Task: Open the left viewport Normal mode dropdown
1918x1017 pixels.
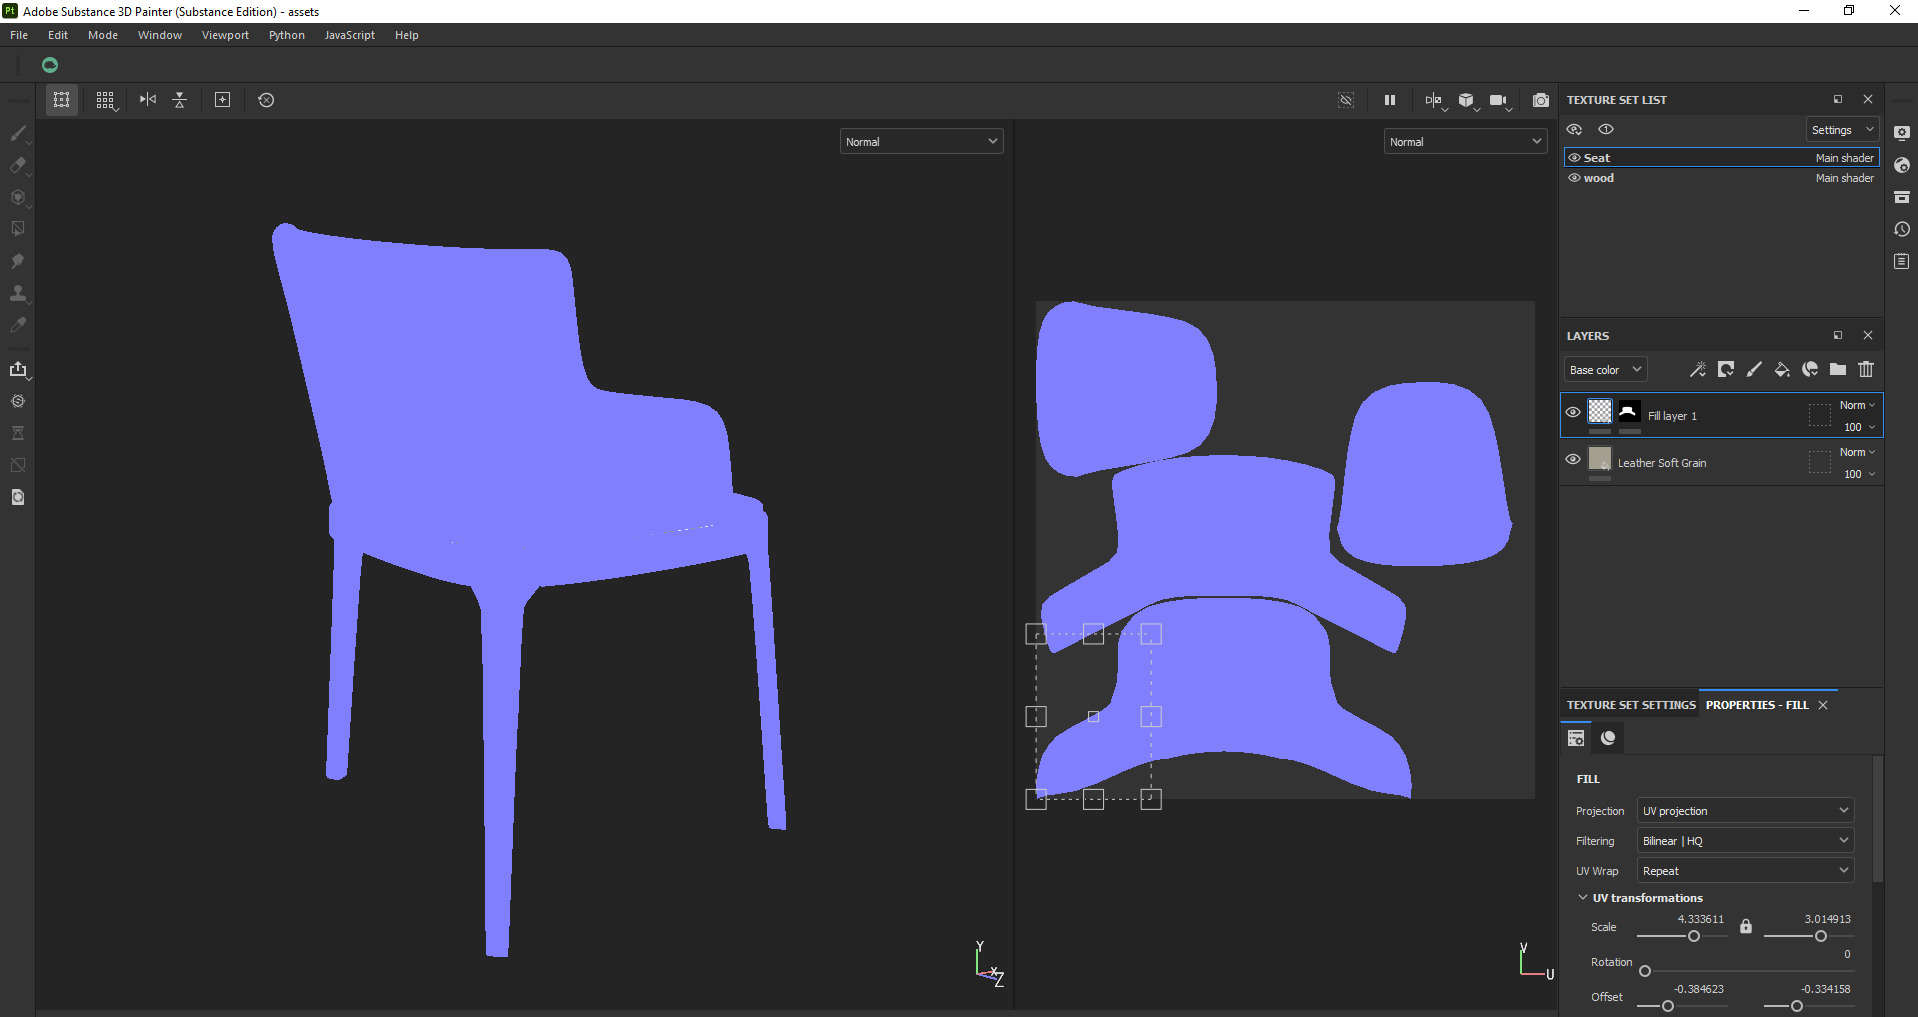Action: 921,142
